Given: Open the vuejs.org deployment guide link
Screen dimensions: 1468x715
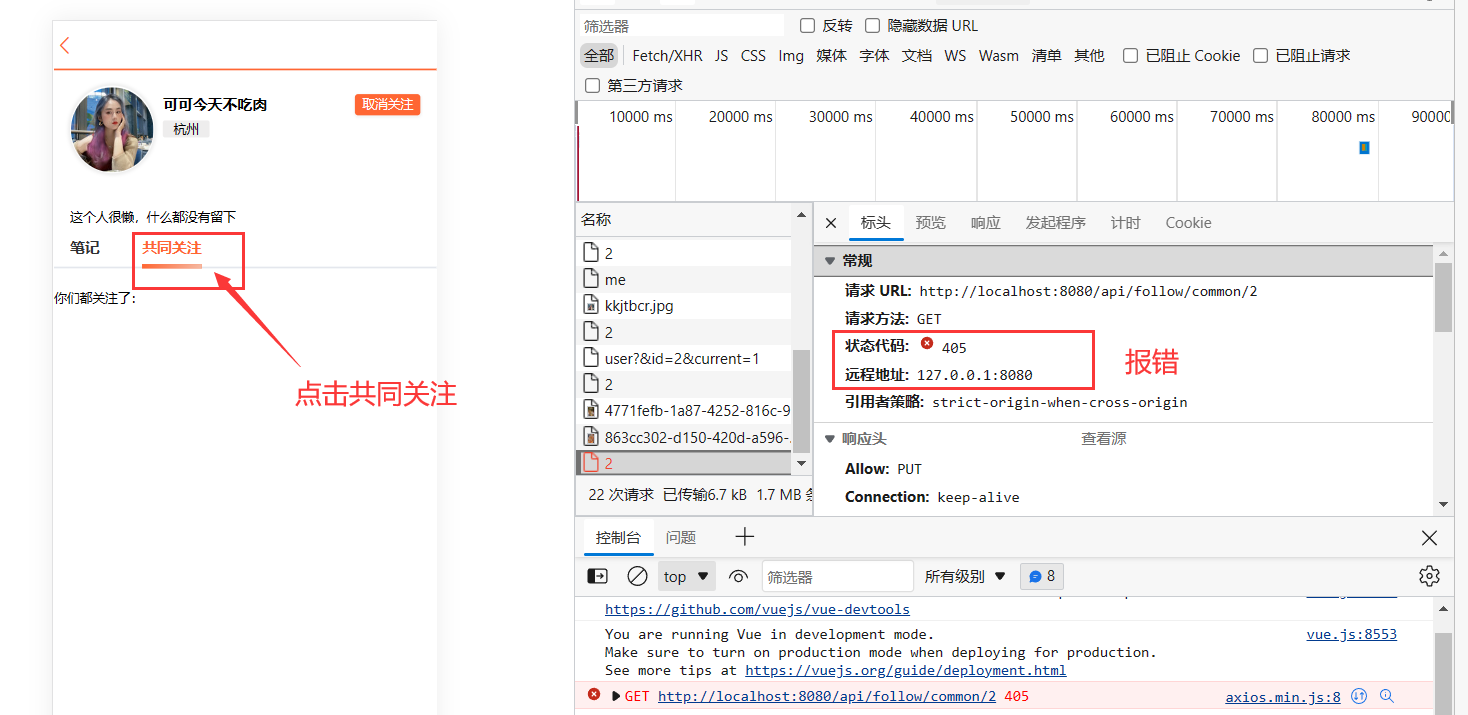Looking at the screenshot, I should click(x=905, y=670).
